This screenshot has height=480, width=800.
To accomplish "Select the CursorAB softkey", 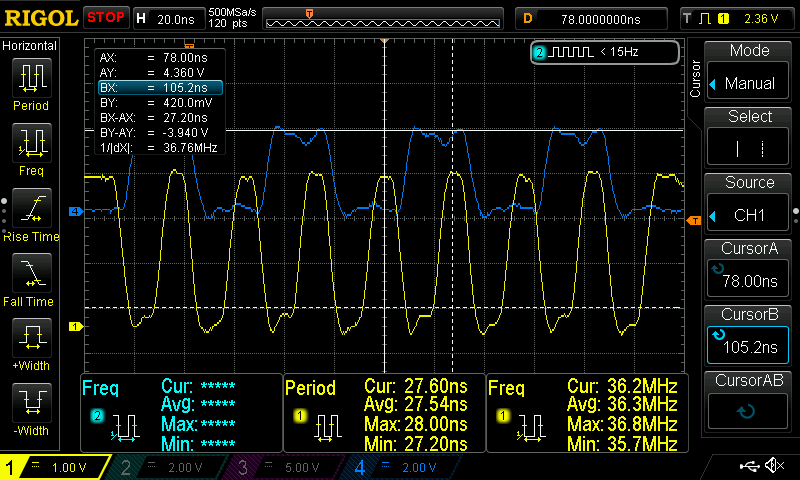I will [749, 400].
